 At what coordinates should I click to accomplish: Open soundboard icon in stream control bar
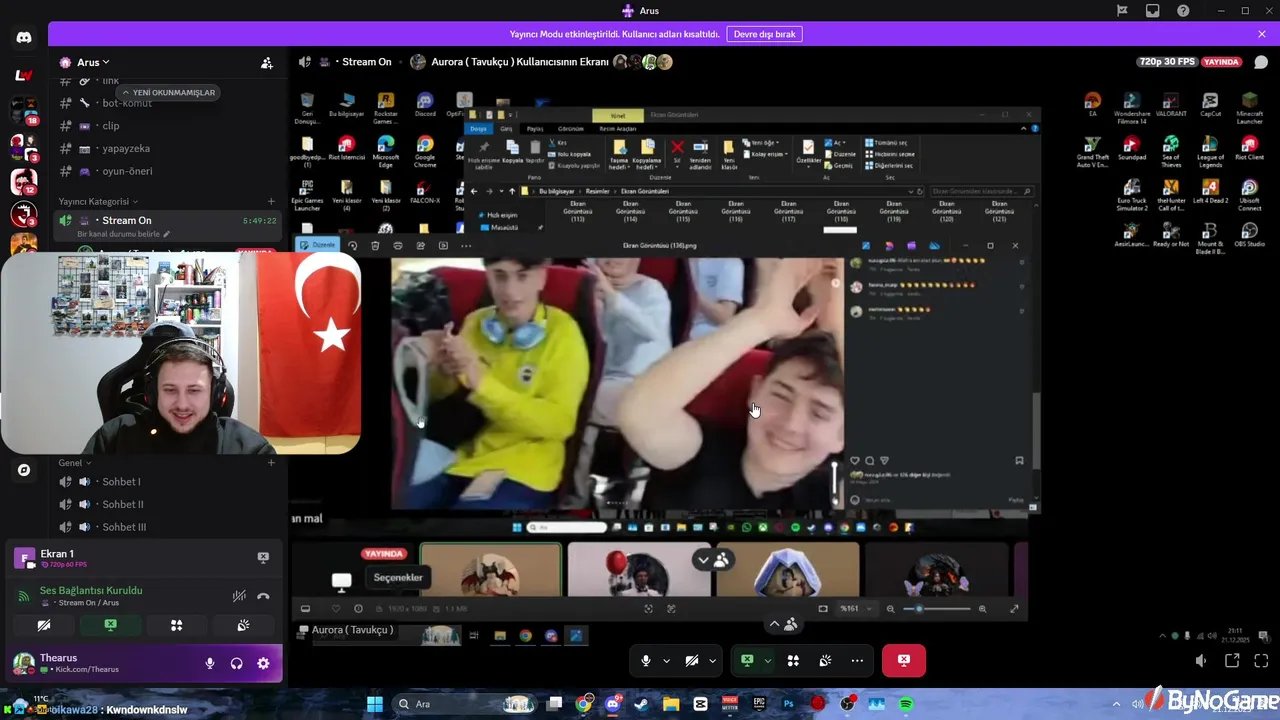tap(825, 661)
